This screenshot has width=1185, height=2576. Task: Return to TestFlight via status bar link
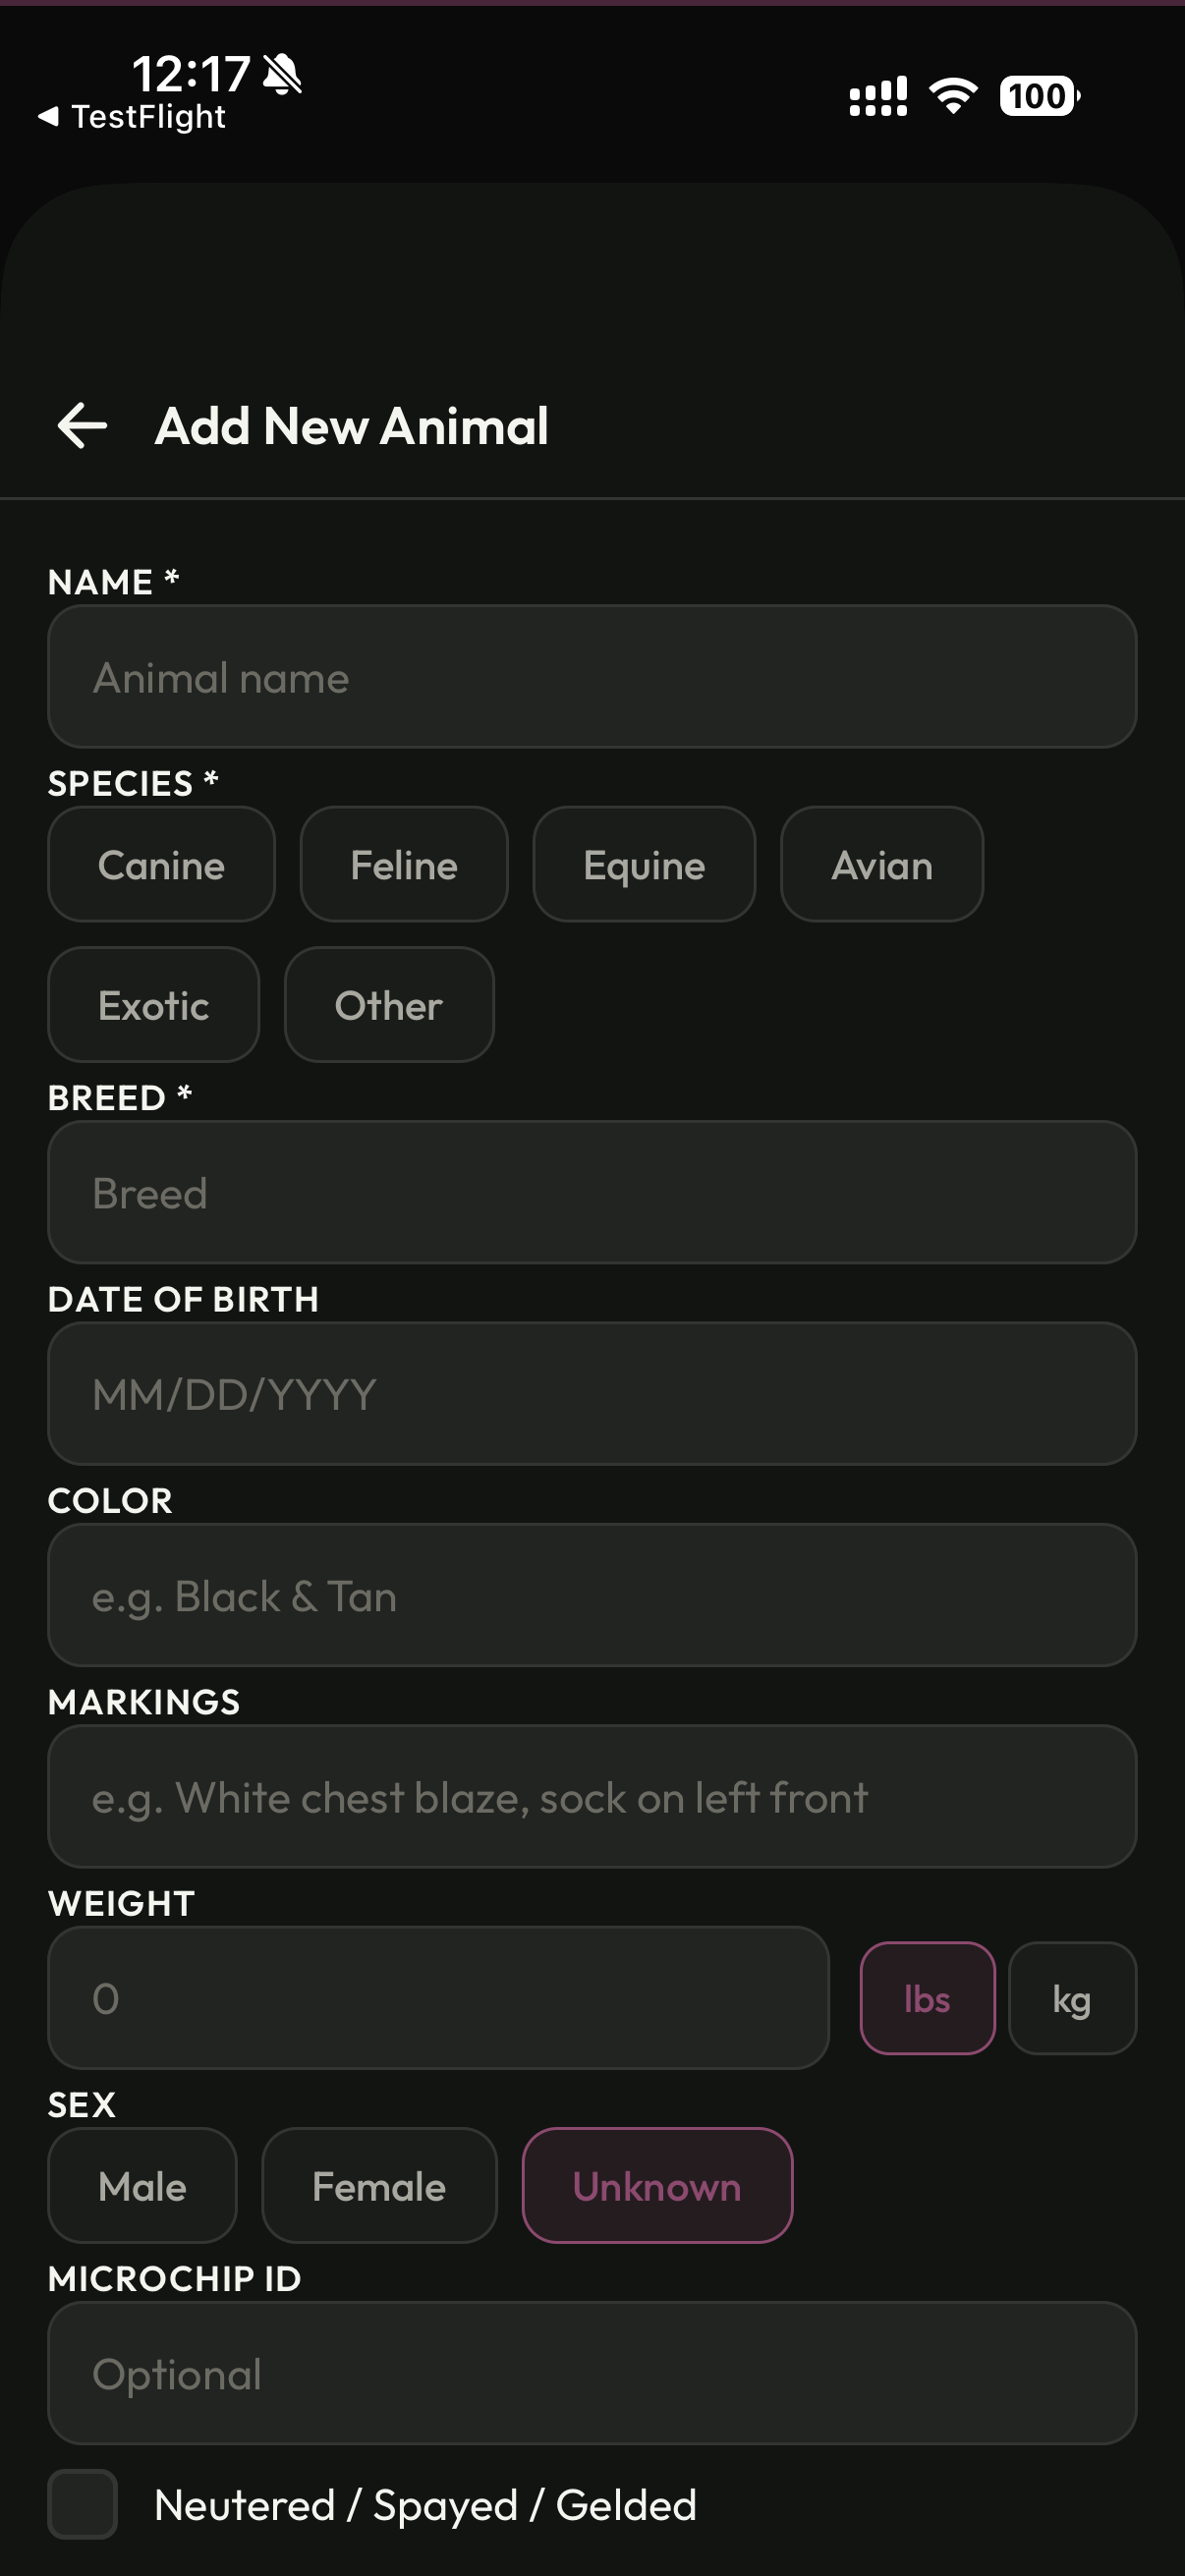(x=130, y=117)
